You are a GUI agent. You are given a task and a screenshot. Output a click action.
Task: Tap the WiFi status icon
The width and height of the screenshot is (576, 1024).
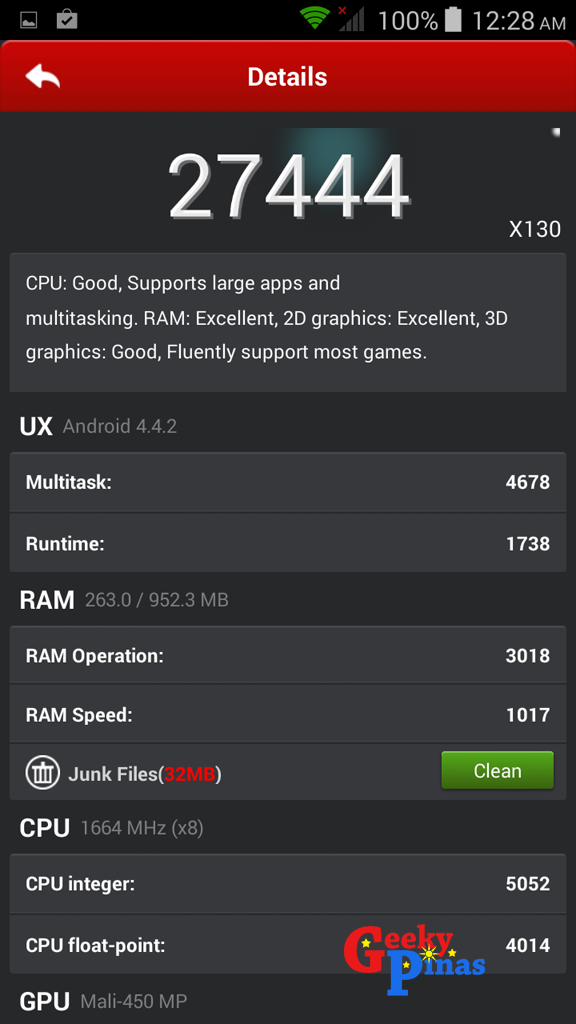pos(315,18)
